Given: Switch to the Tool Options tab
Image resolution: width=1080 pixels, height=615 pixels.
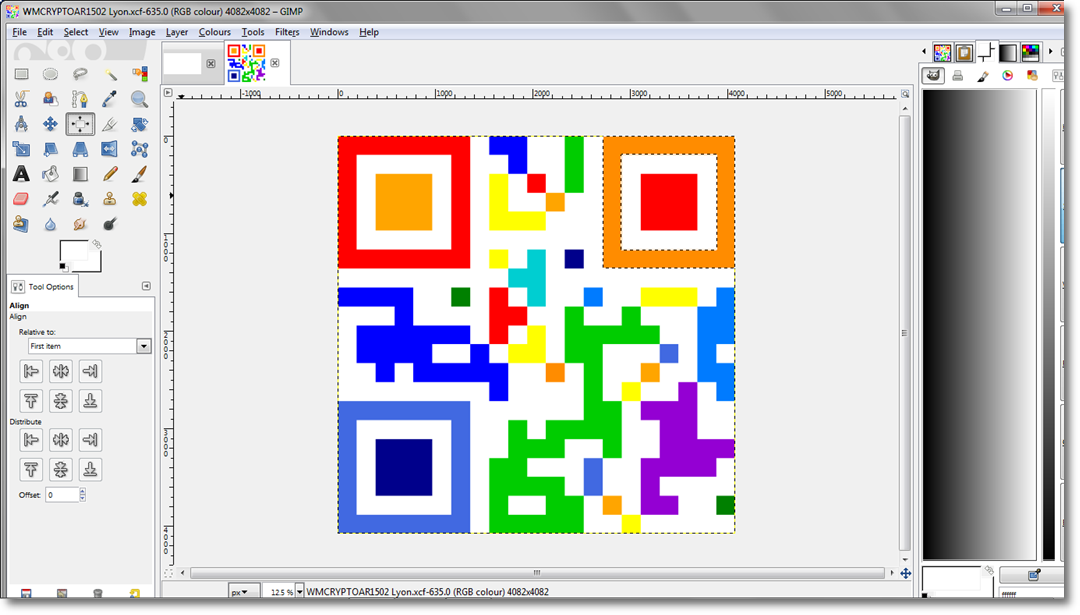Looking at the screenshot, I should pos(43,286).
